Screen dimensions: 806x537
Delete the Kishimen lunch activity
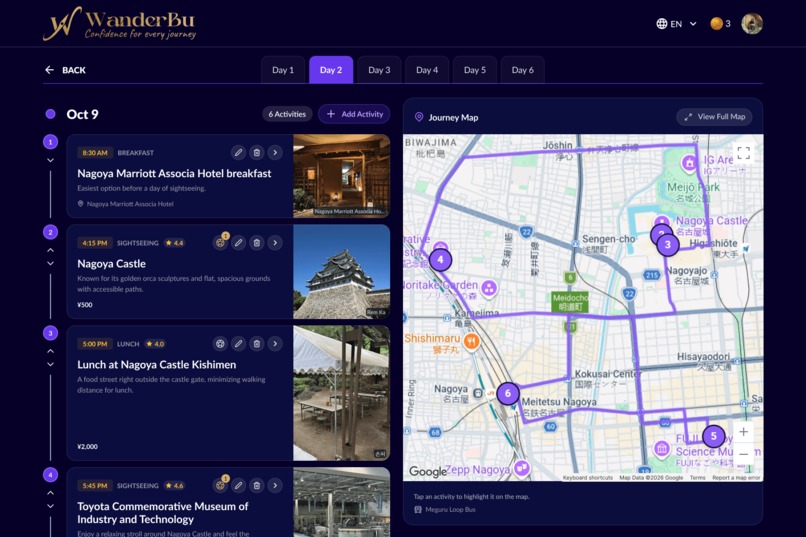pyautogui.click(x=257, y=344)
